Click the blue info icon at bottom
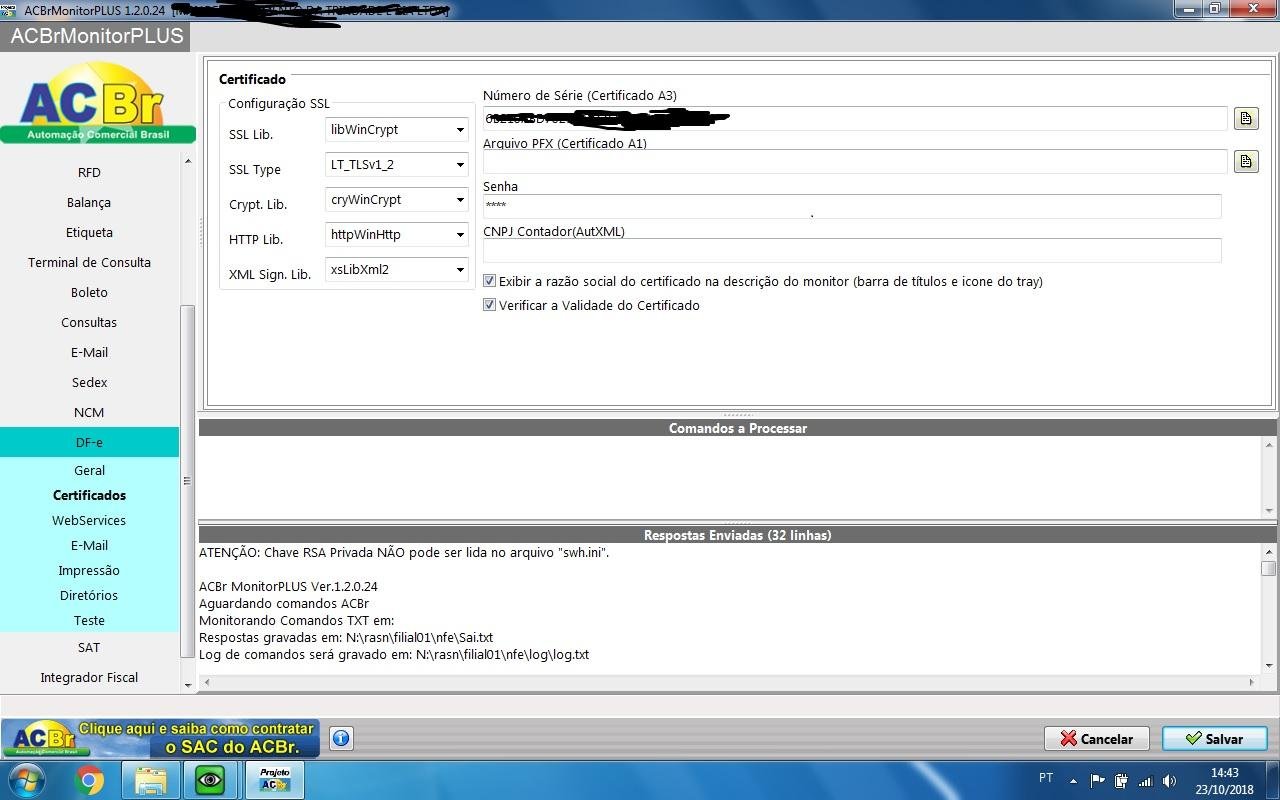The width and height of the screenshot is (1280, 800). (x=341, y=738)
